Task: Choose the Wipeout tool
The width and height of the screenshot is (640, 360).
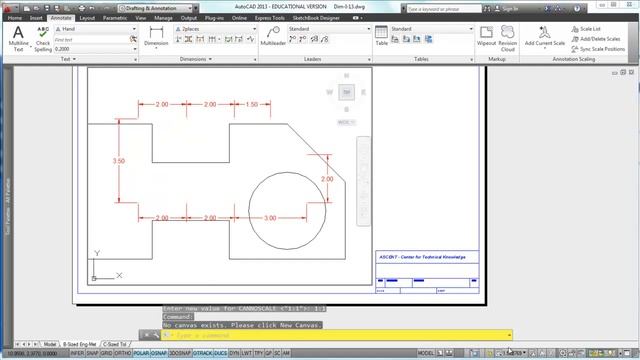Action: click(x=486, y=36)
